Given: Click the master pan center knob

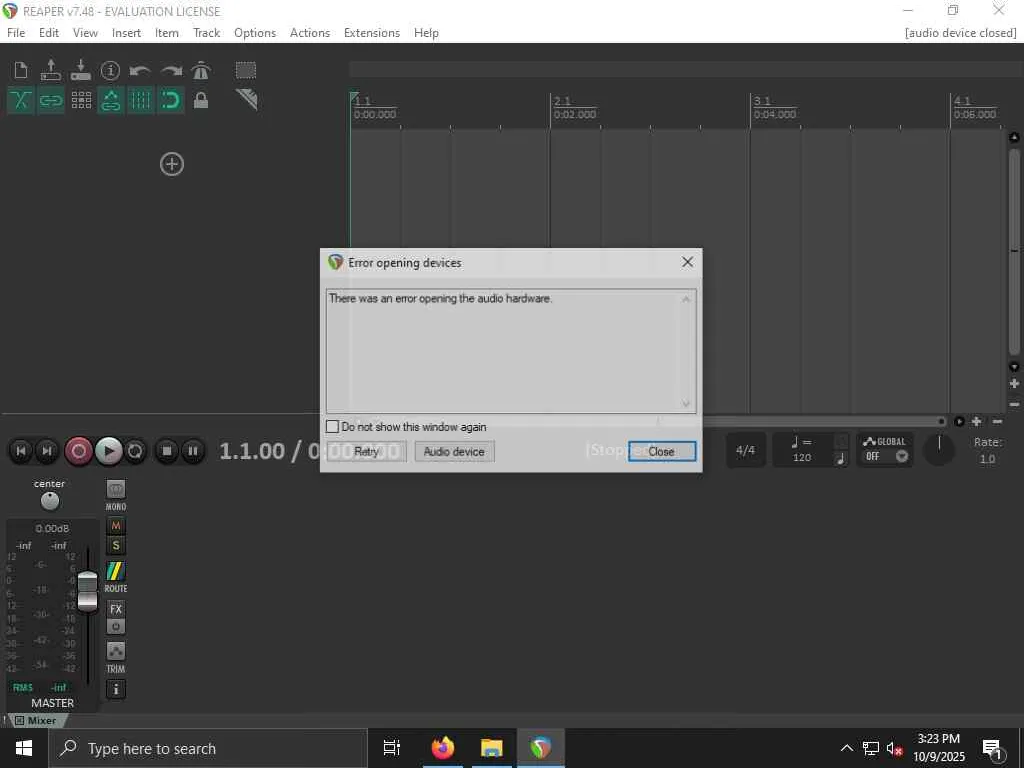Looking at the screenshot, I should click(x=50, y=501).
